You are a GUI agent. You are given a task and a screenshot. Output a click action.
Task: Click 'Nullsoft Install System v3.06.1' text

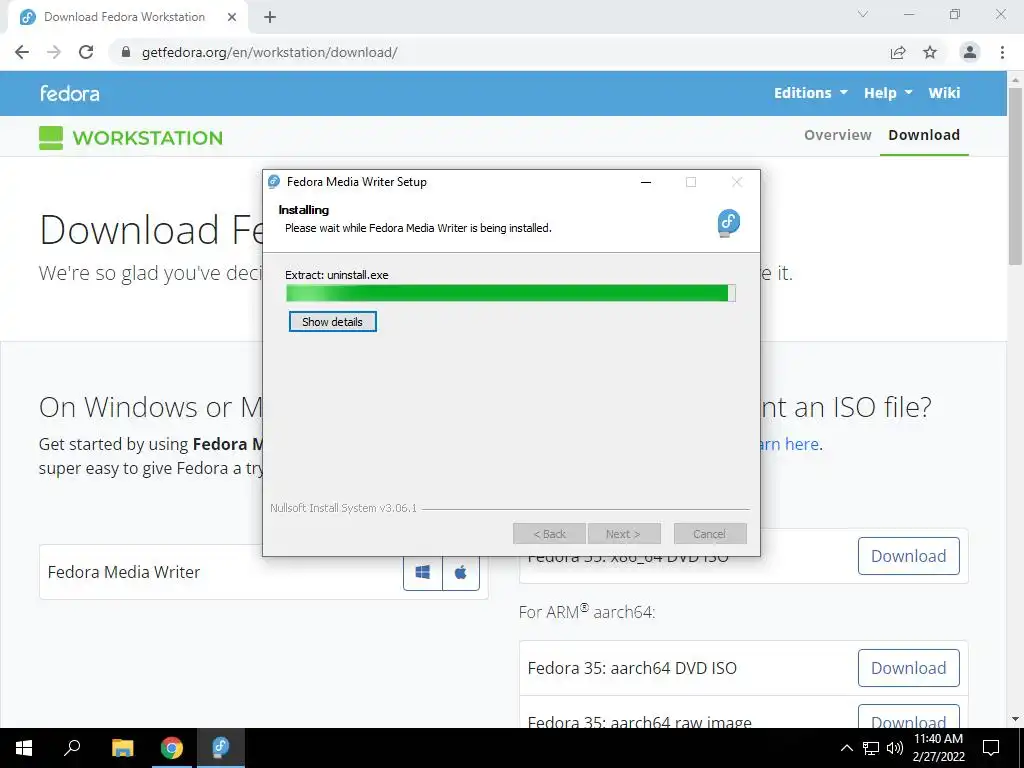pos(343,508)
